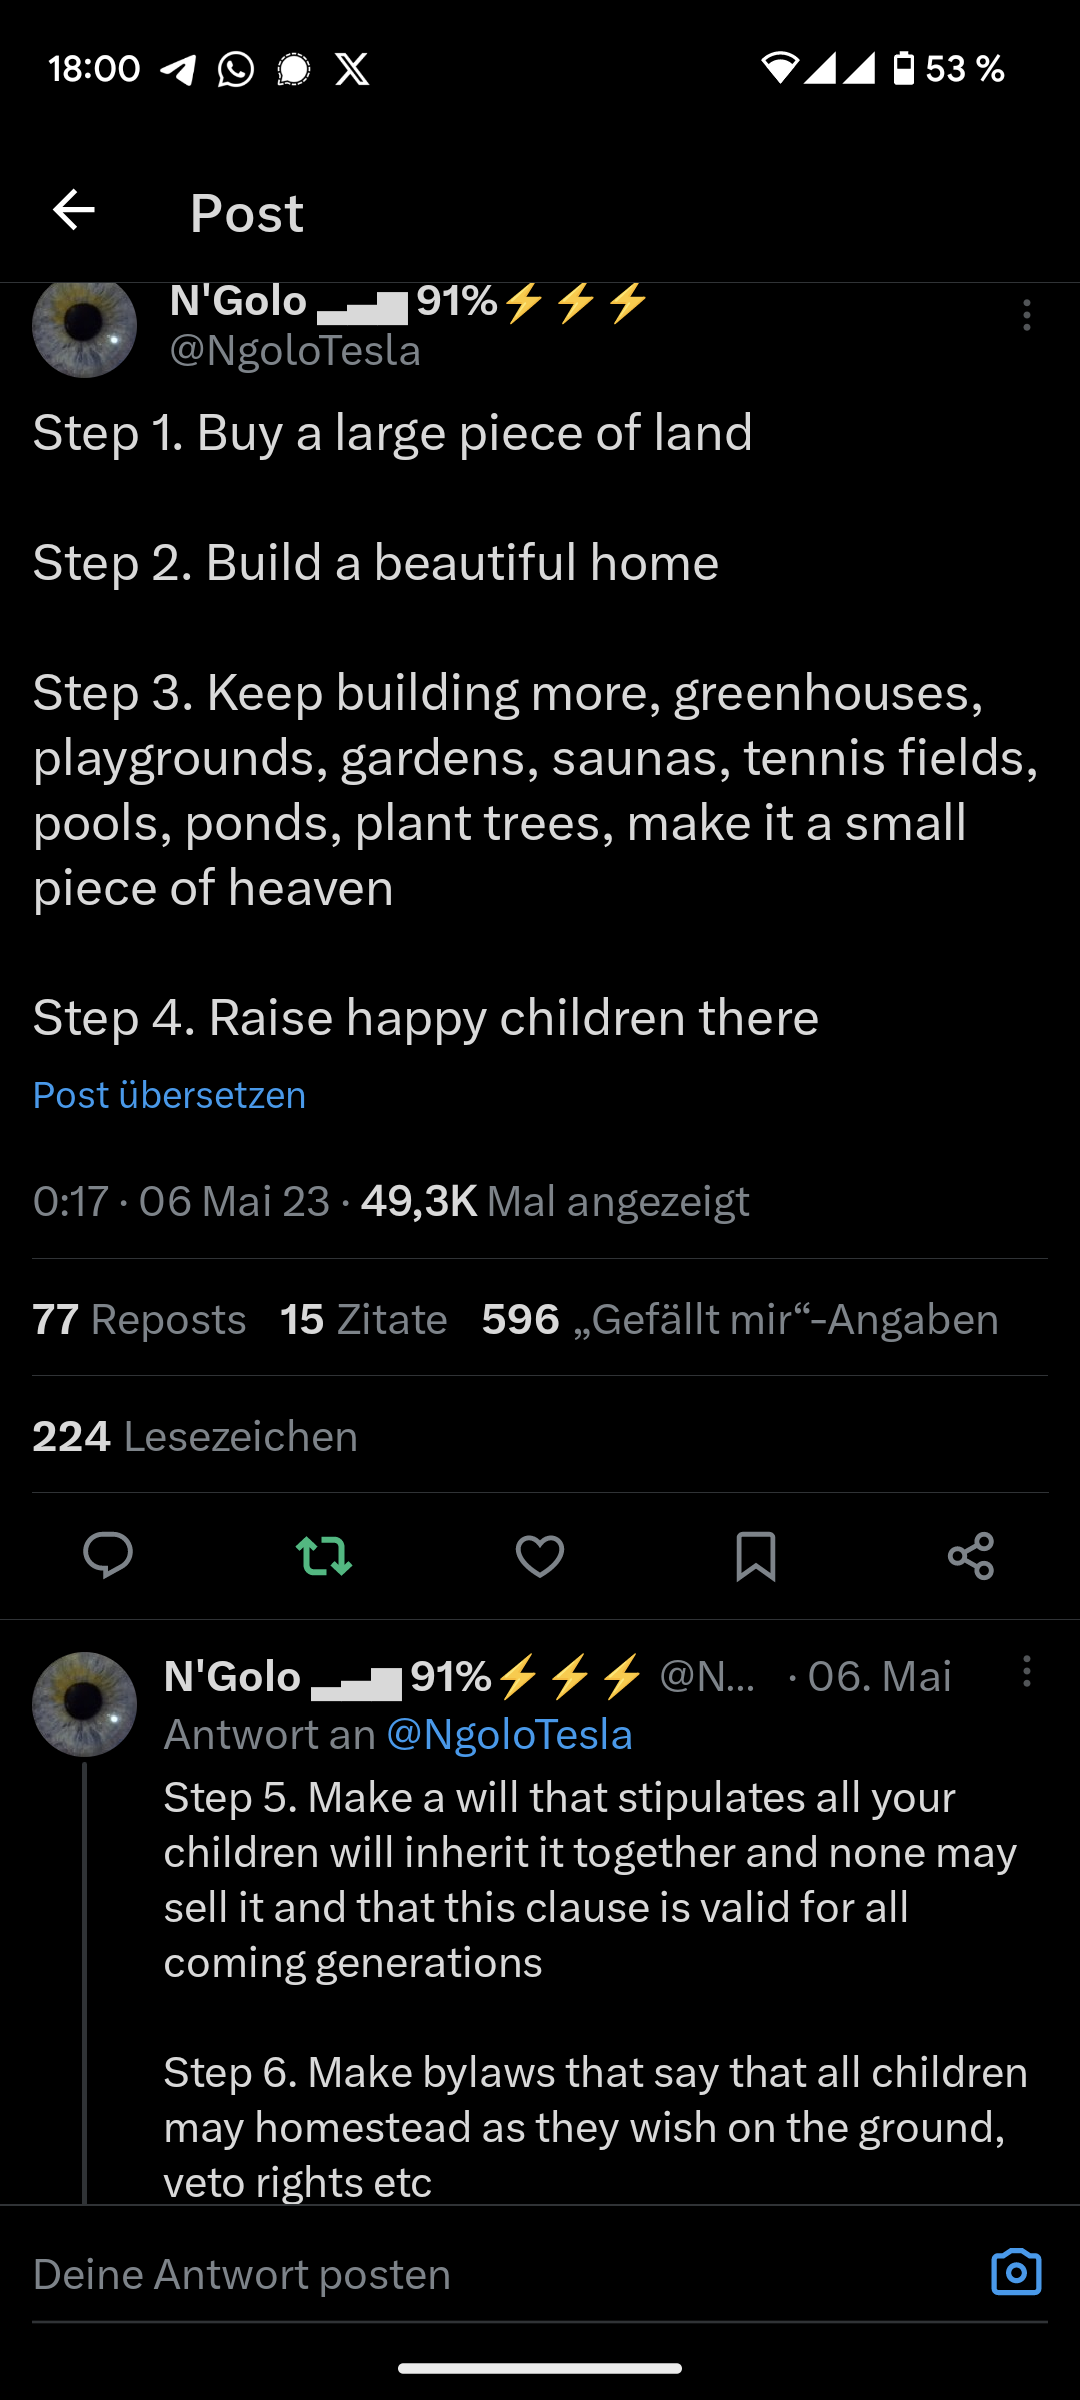Tap the reply author's eye avatar
1080x2400 pixels.
85,1704
